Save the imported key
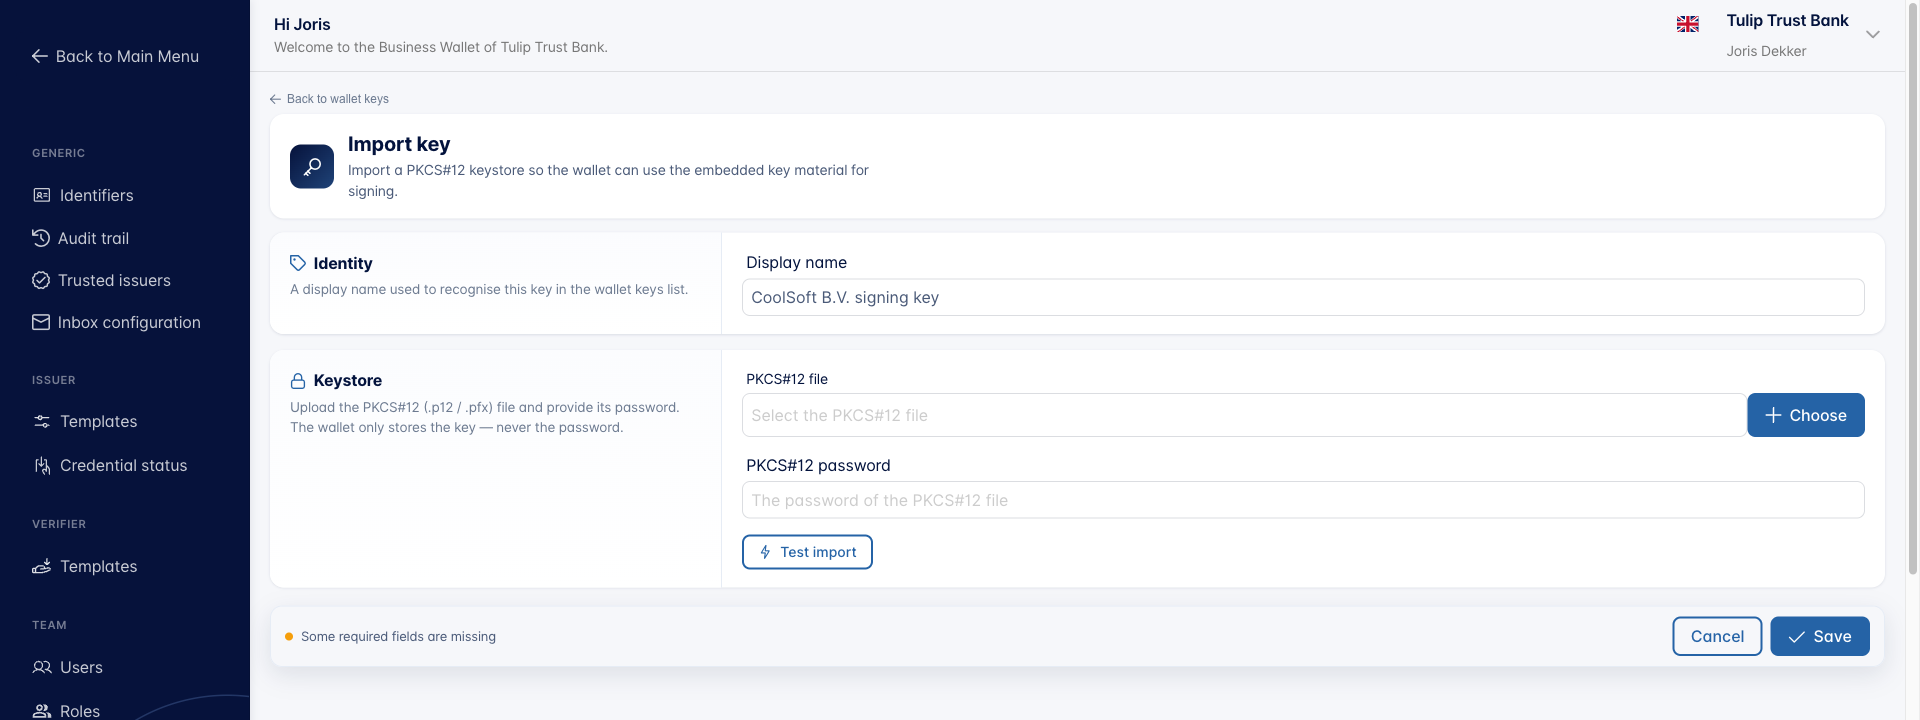The image size is (1920, 720). (1820, 636)
